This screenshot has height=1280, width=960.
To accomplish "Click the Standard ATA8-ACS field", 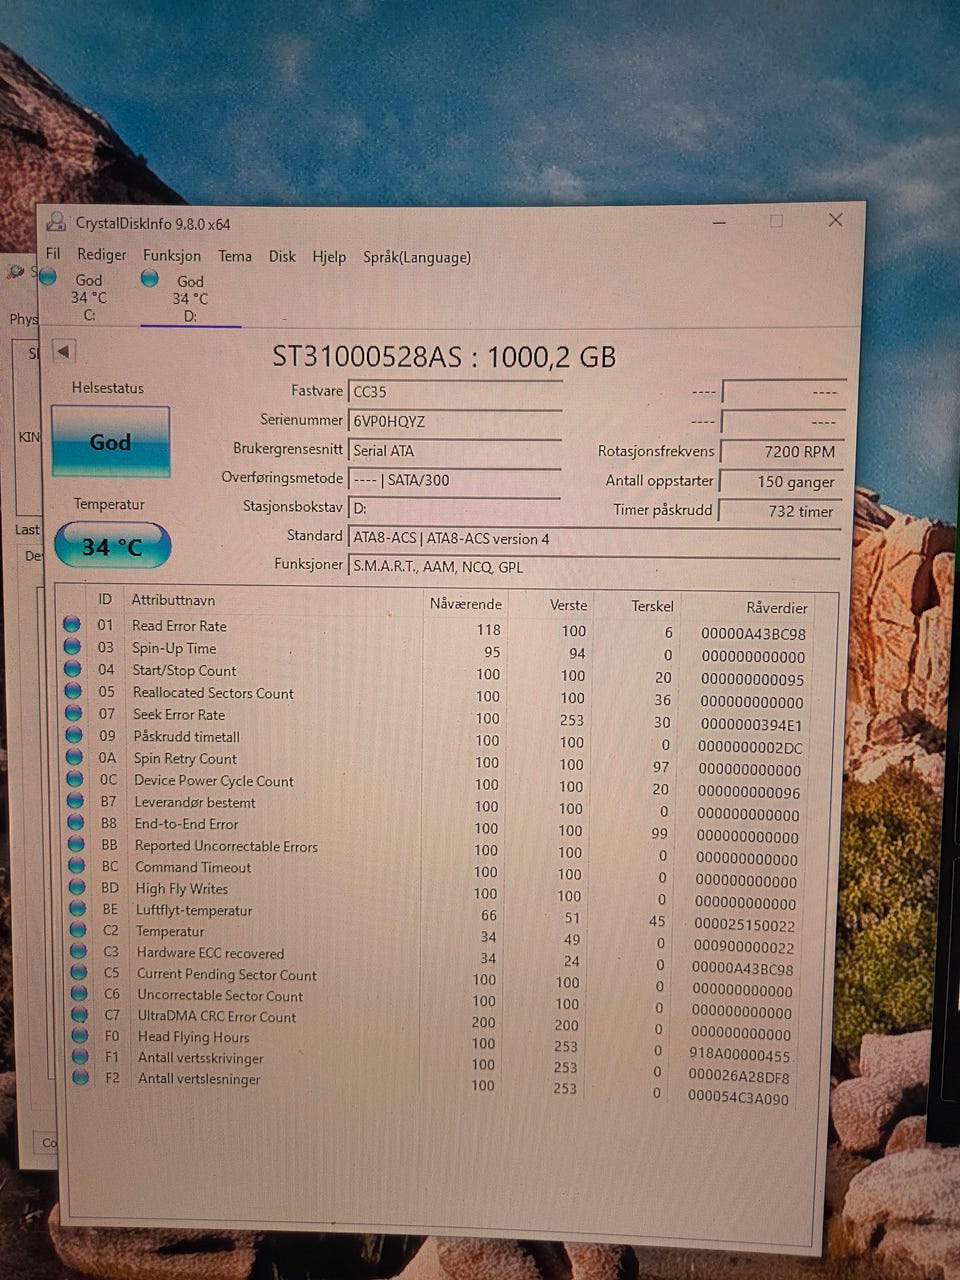I will [594, 538].
